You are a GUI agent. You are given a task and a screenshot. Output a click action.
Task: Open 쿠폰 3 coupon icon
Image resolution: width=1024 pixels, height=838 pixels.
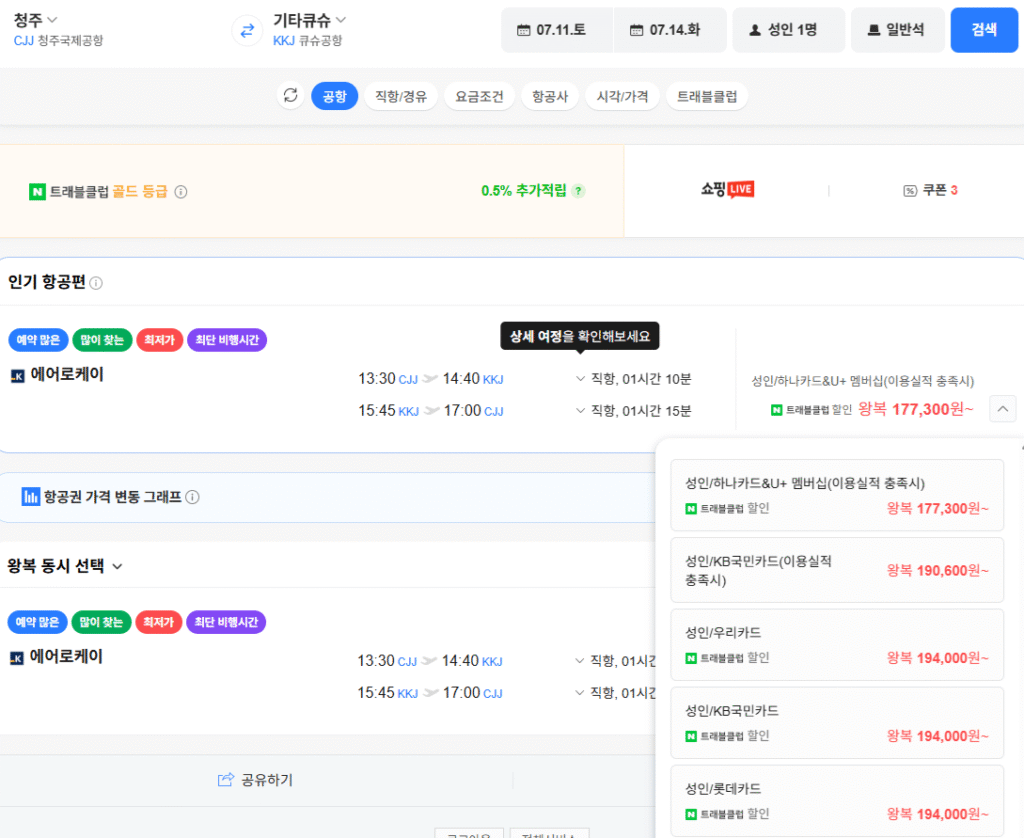(x=910, y=191)
